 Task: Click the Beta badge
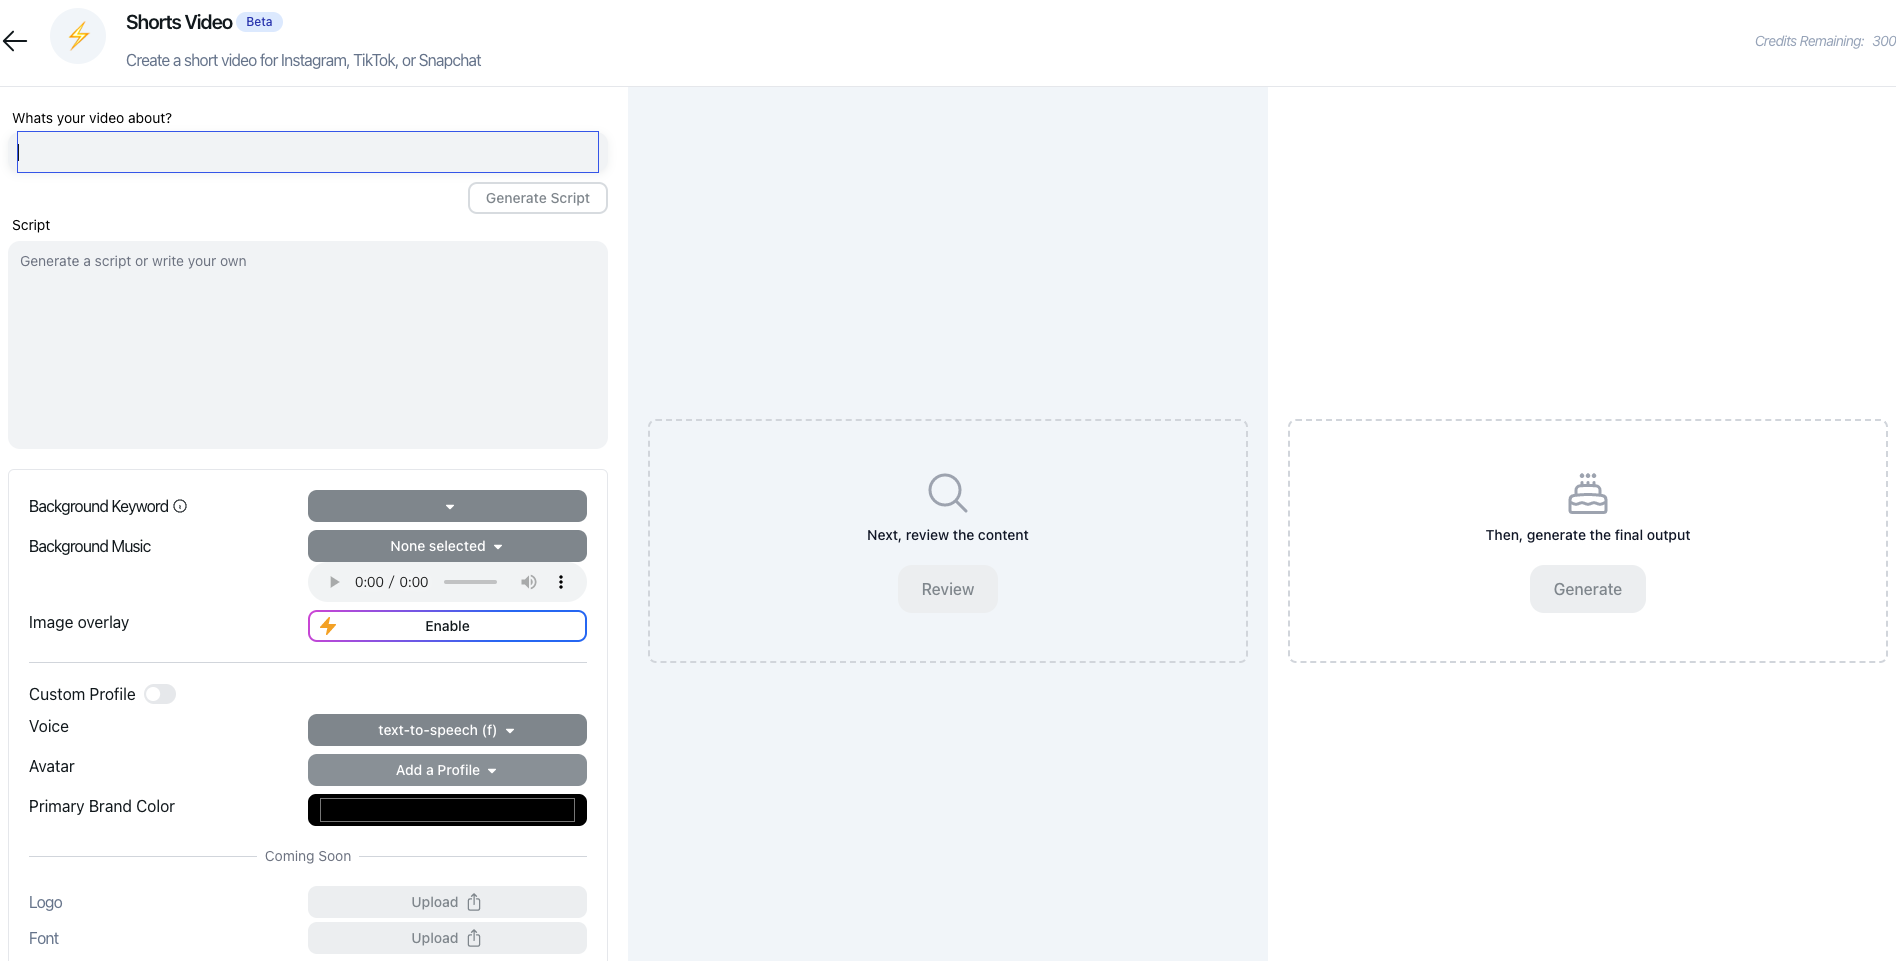tap(259, 22)
